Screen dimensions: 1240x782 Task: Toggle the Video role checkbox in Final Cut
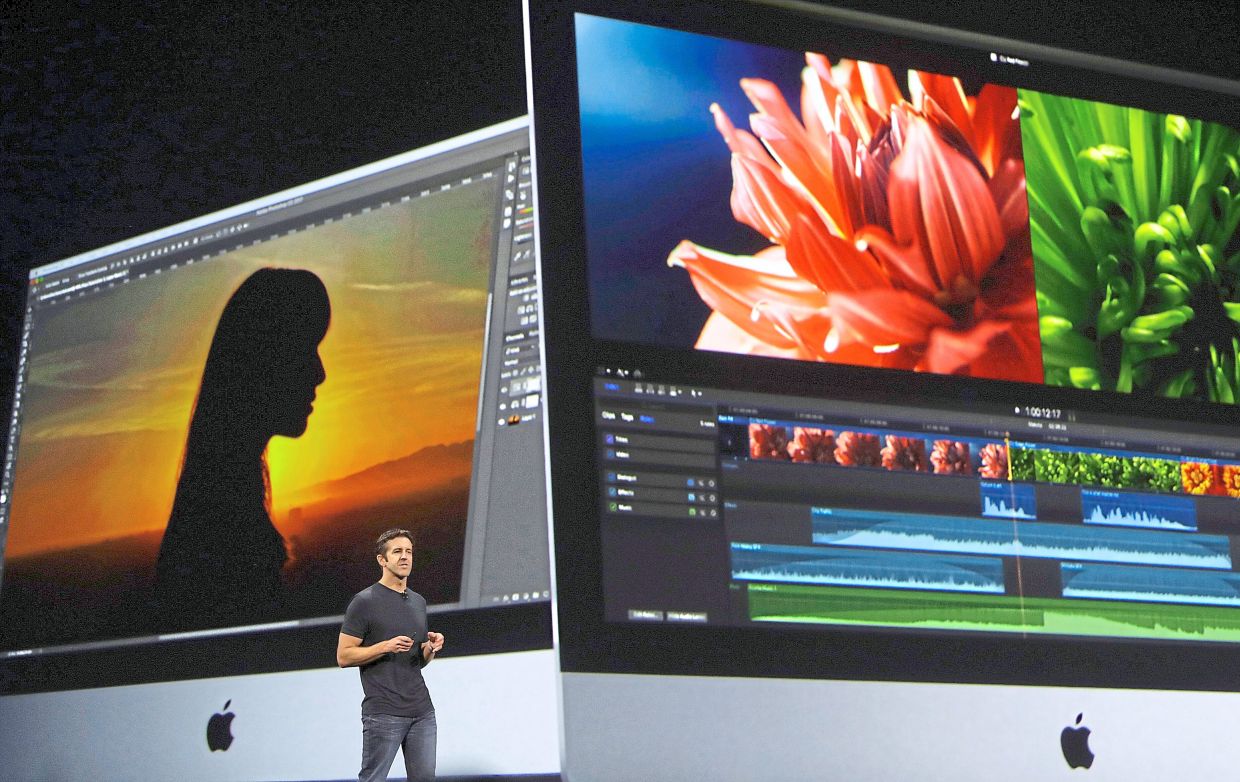point(611,454)
